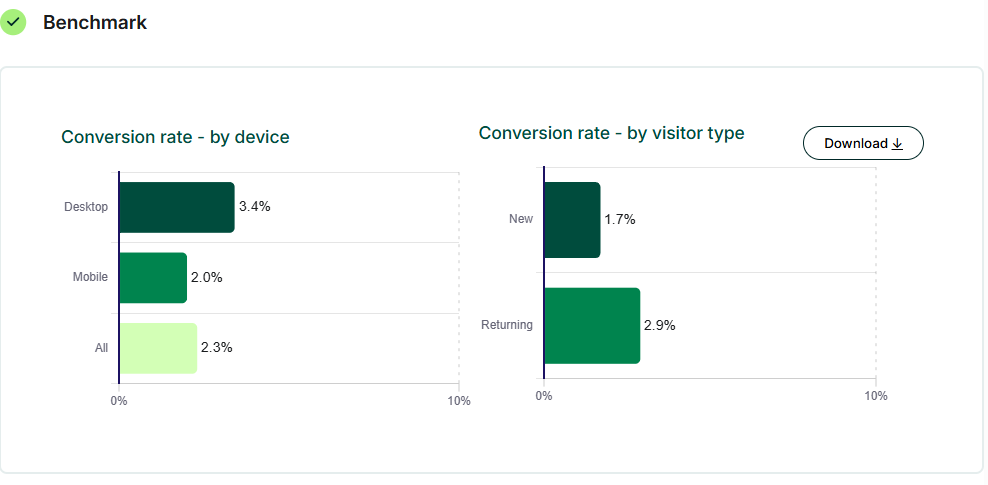988x485 pixels.
Task: Click the 1.7% New visitor value label
Action: (x=620, y=219)
